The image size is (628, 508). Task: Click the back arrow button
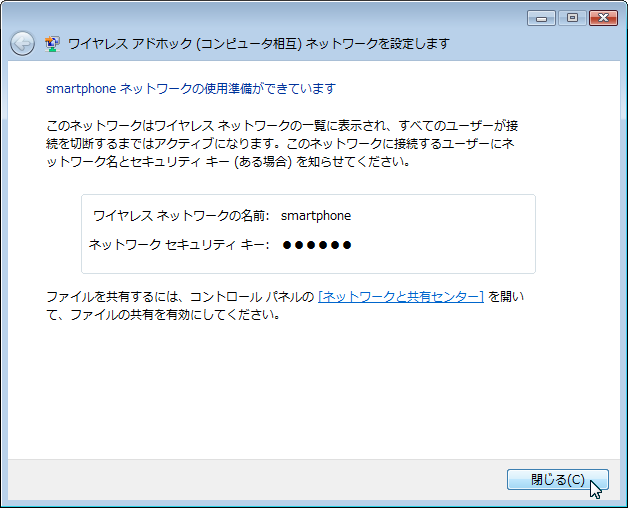coord(22,43)
